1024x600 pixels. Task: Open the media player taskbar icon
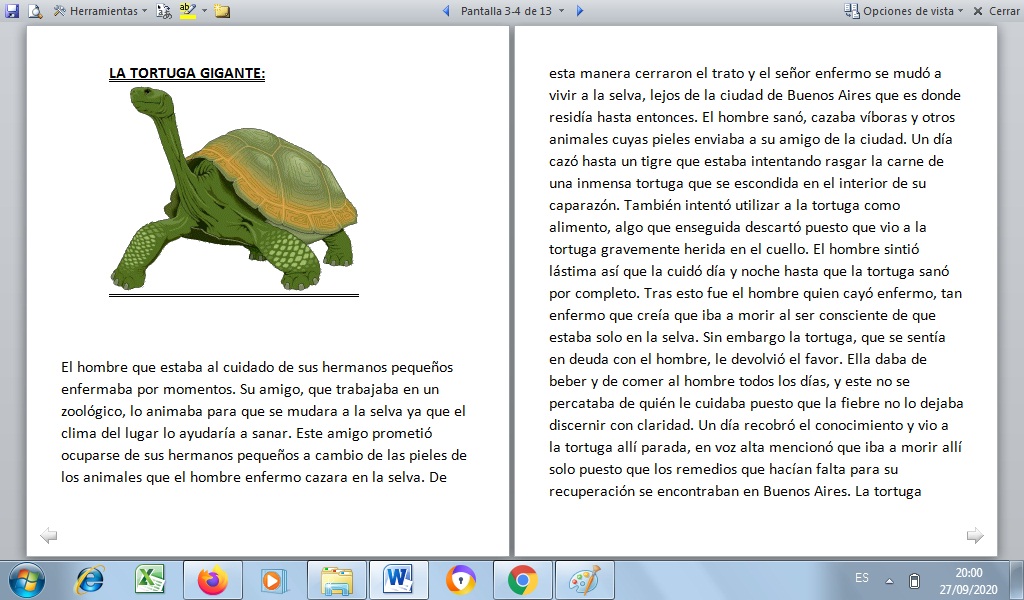tap(274, 580)
